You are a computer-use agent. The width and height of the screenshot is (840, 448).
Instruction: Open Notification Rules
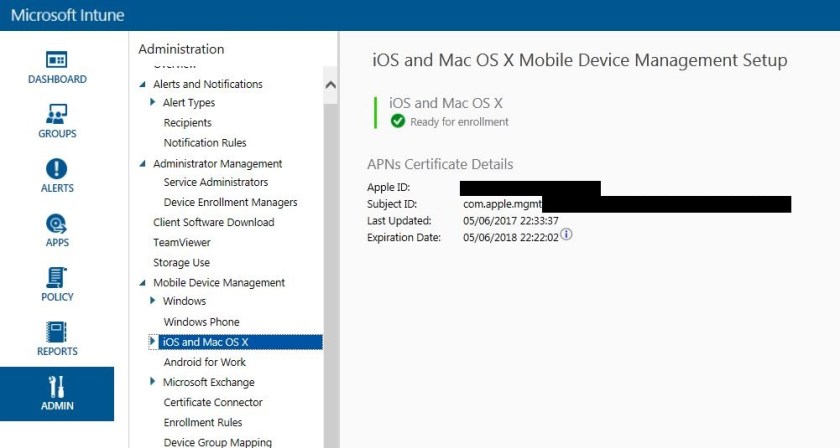click(x=205, y=143)
